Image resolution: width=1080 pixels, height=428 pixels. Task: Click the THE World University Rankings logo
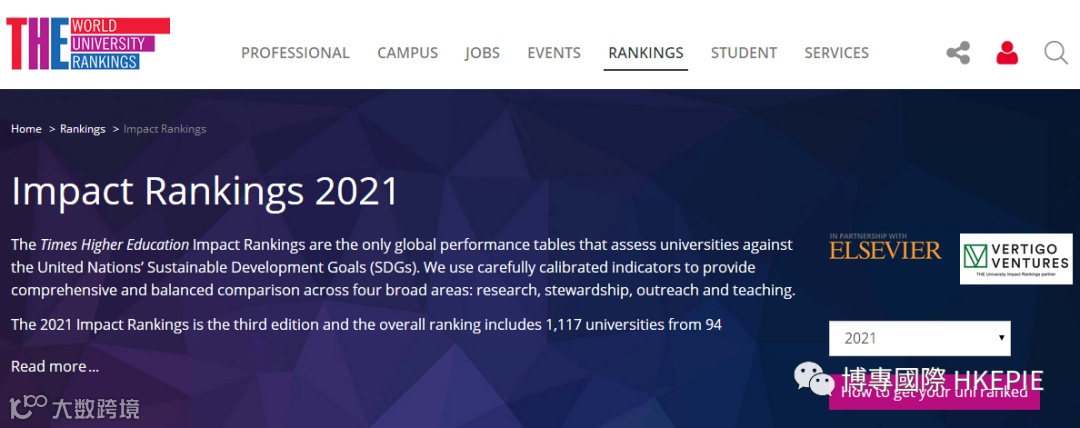point(88,43)
